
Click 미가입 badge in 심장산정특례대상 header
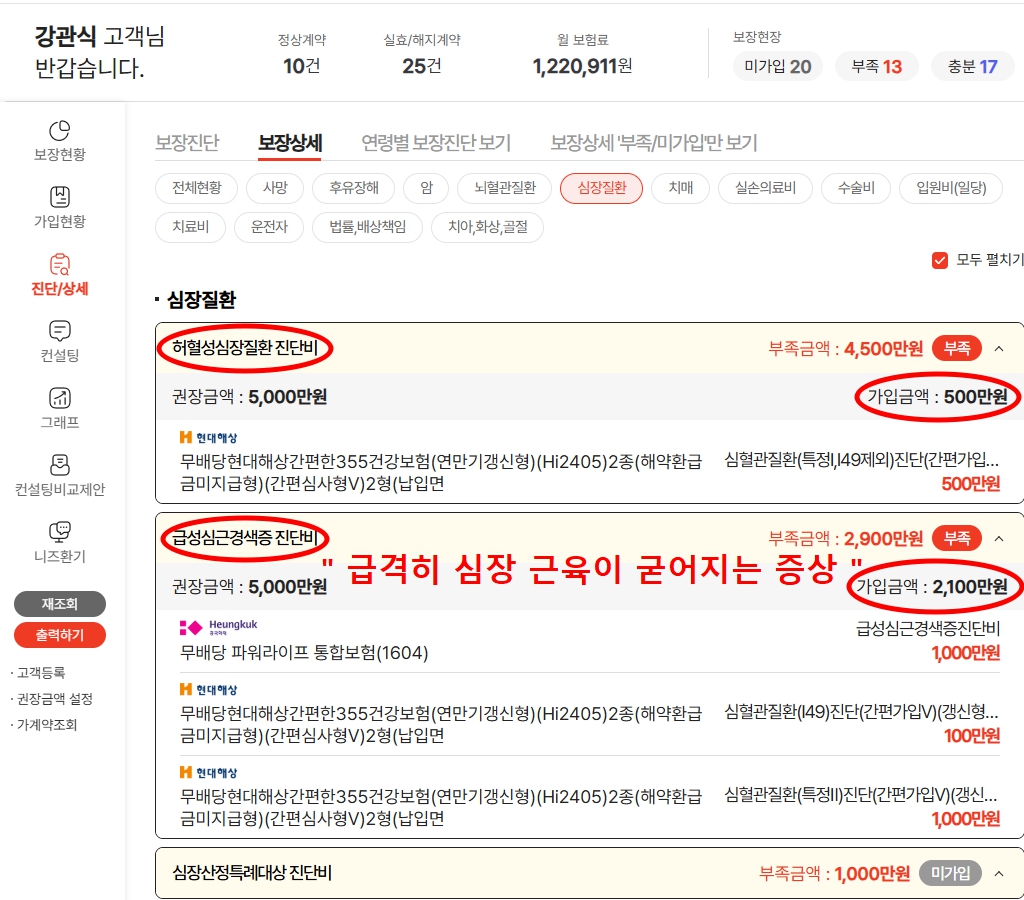point(950,874)
